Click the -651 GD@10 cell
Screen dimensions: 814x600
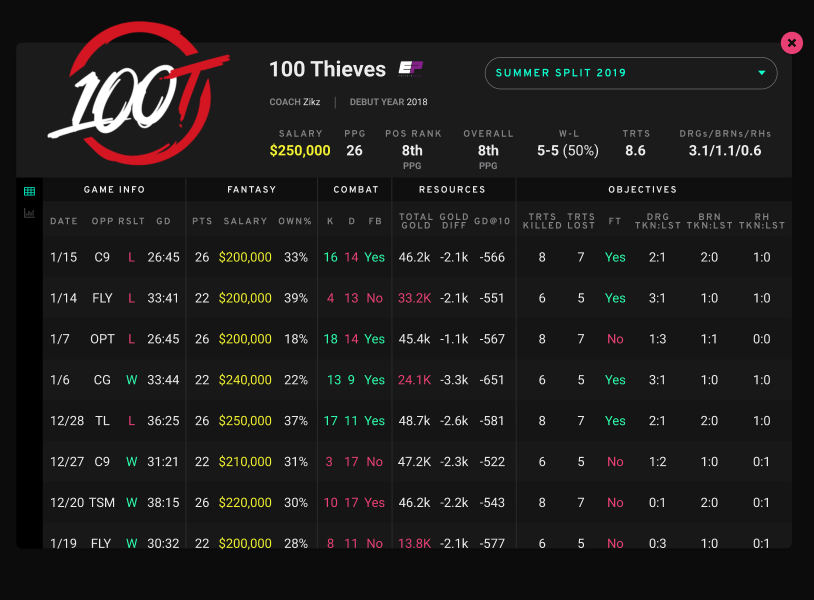point(492,380)
